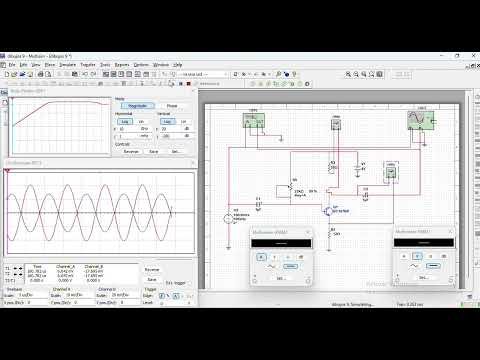Select Phase mode in Bode plotter

coord(172,106)
